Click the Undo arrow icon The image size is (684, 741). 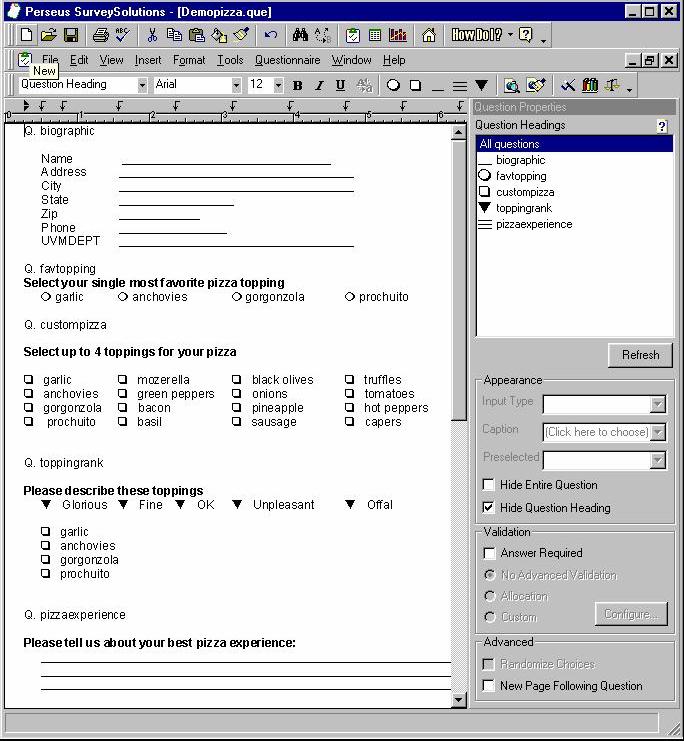point(270,35)
